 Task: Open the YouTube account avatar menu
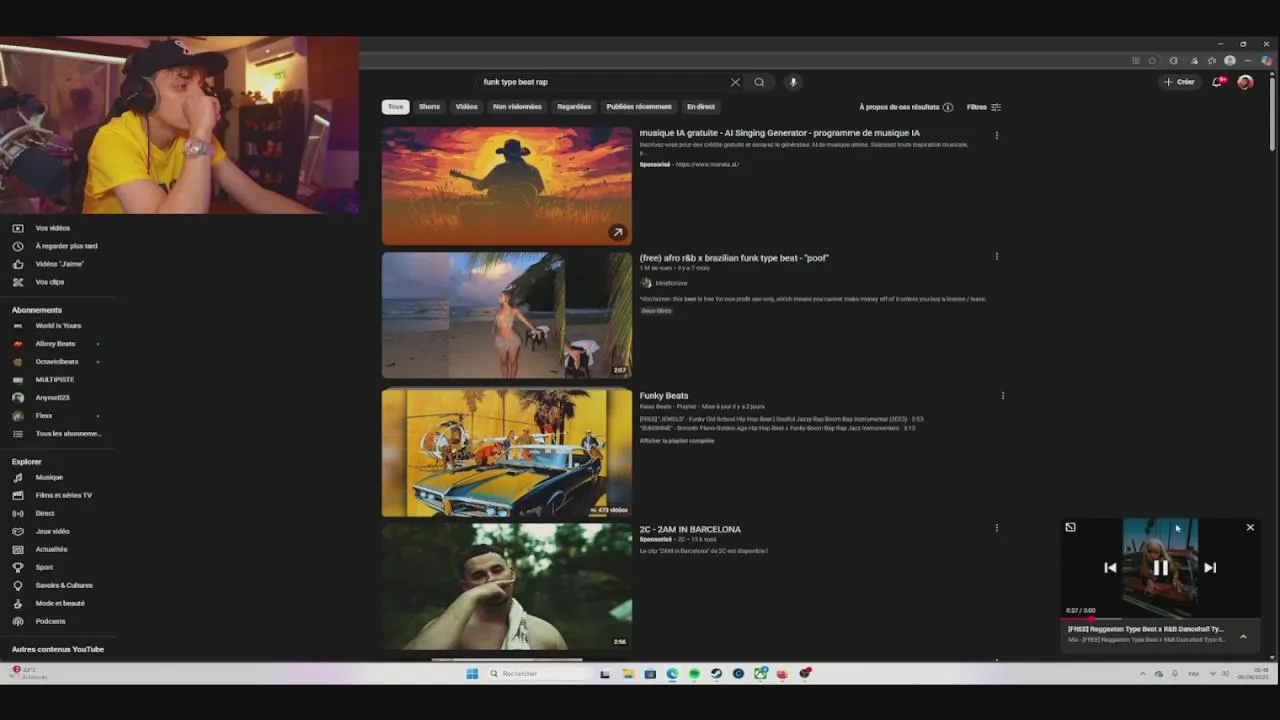pos(1245,82)
